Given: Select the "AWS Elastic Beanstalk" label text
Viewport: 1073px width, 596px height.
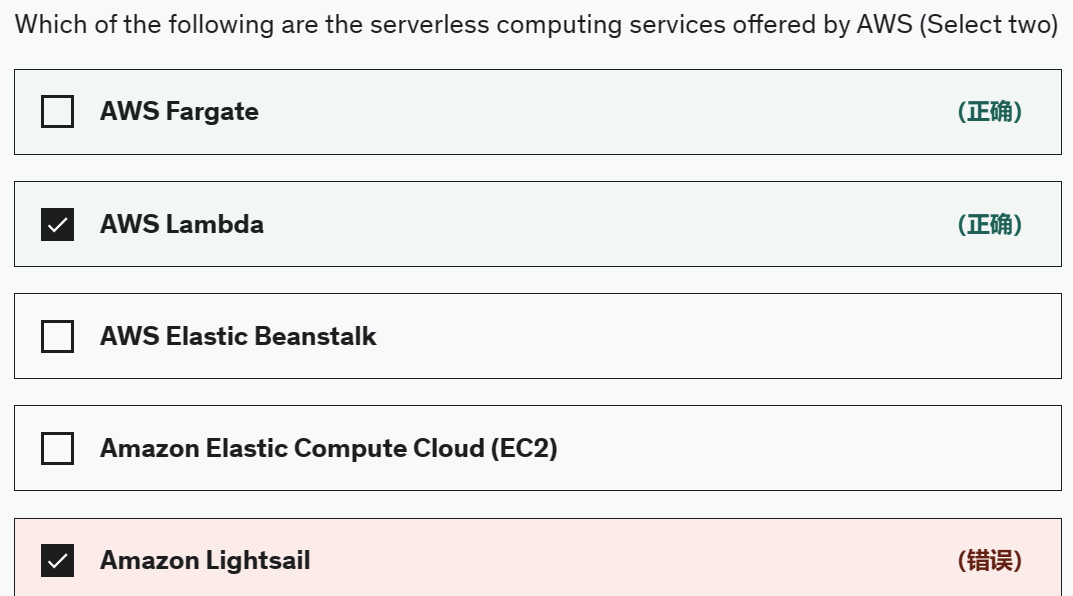Looking at the screenshot, I should pos(238,336).
